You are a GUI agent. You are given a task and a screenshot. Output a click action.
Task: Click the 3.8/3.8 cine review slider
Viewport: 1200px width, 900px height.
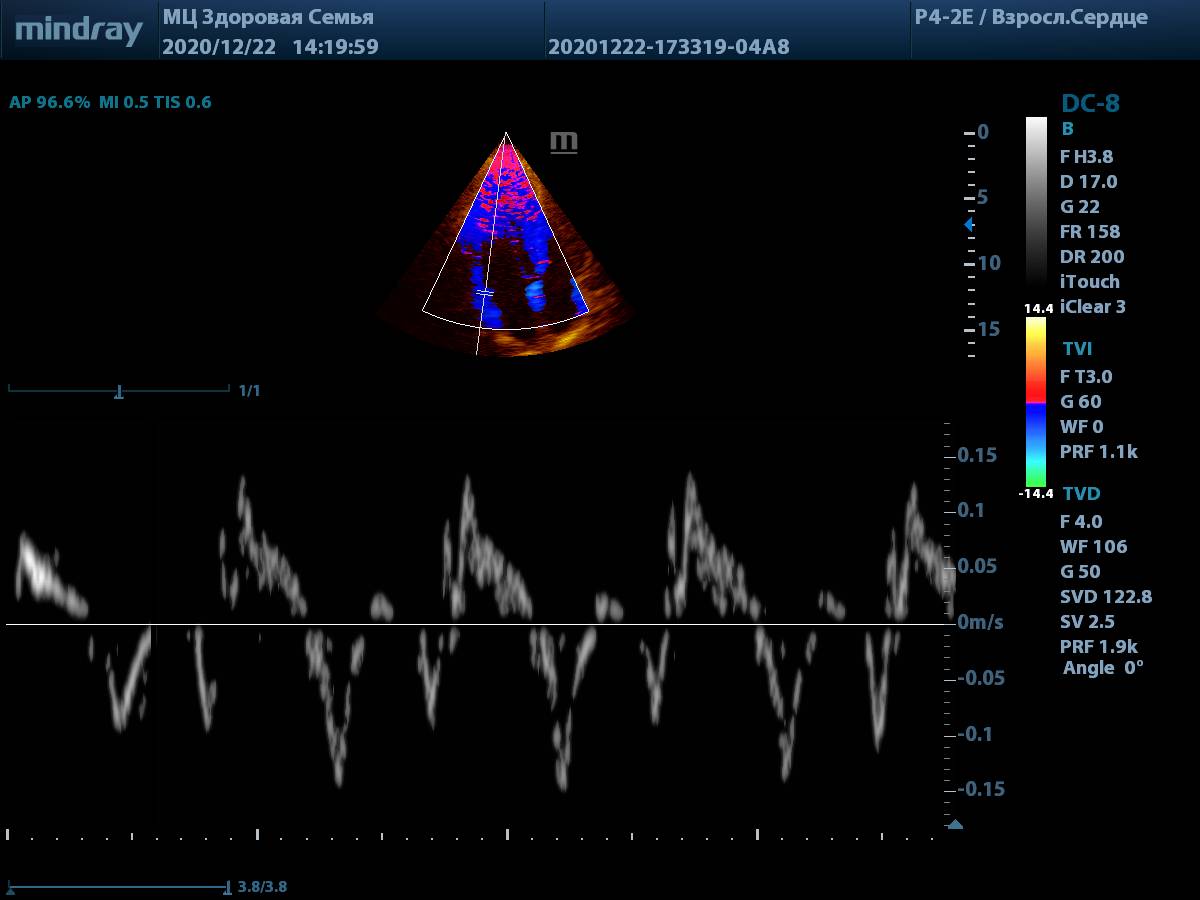pyautogui.click(x=120, y=886)
